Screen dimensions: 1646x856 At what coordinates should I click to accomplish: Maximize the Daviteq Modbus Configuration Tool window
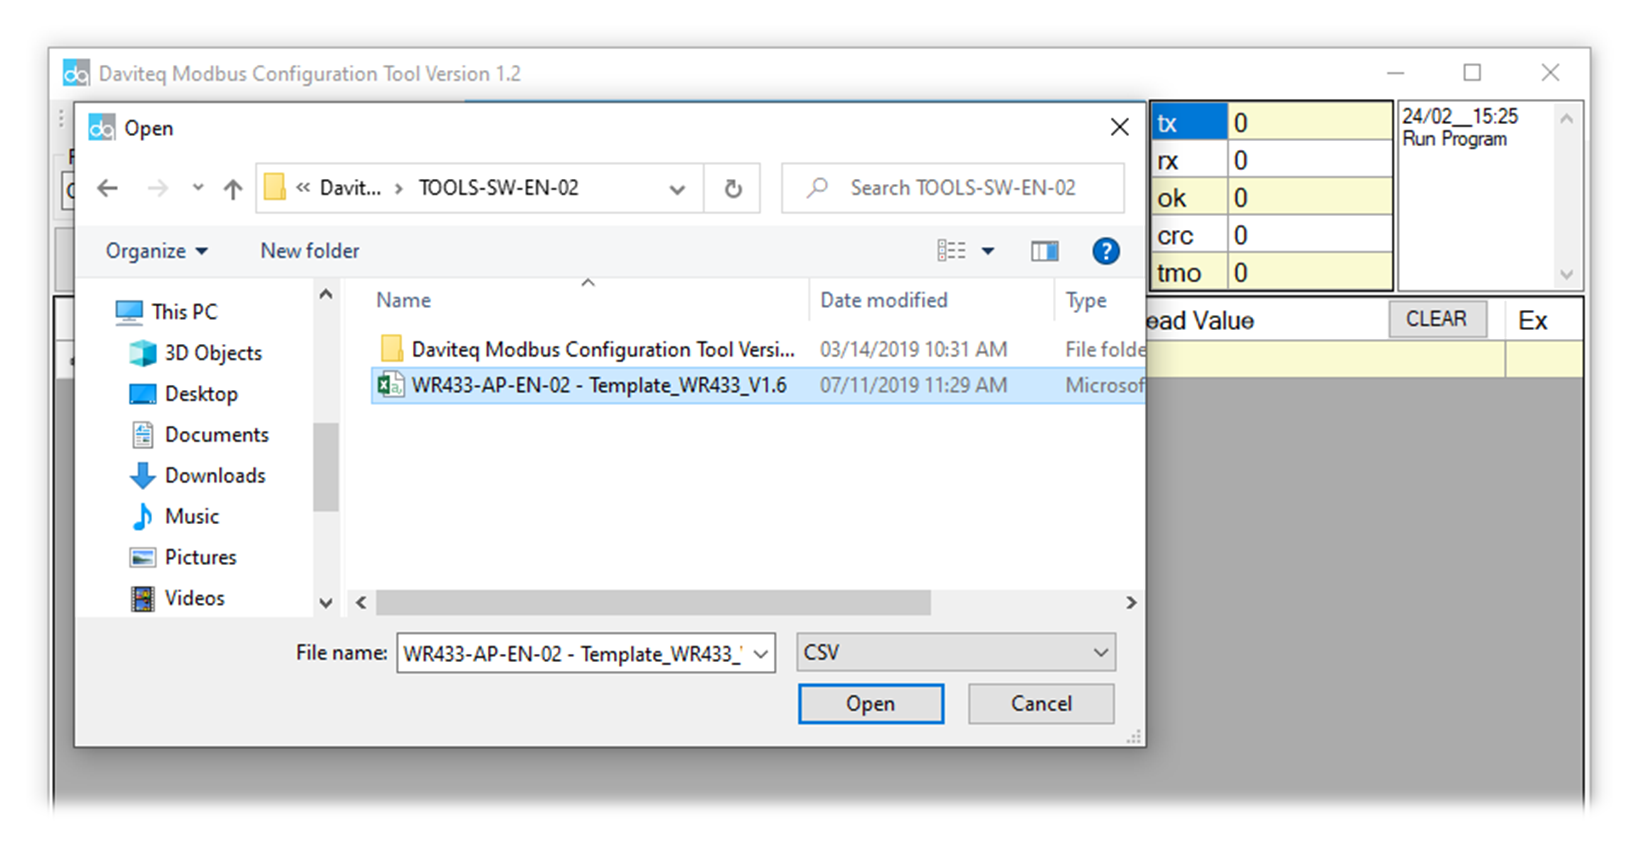(1472, 72)
